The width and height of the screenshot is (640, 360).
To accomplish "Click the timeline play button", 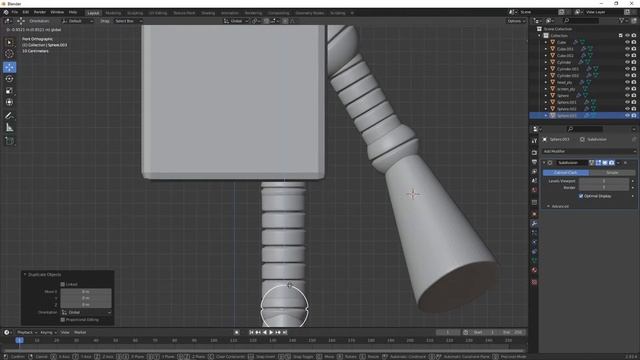I will (x=271, y=332).
